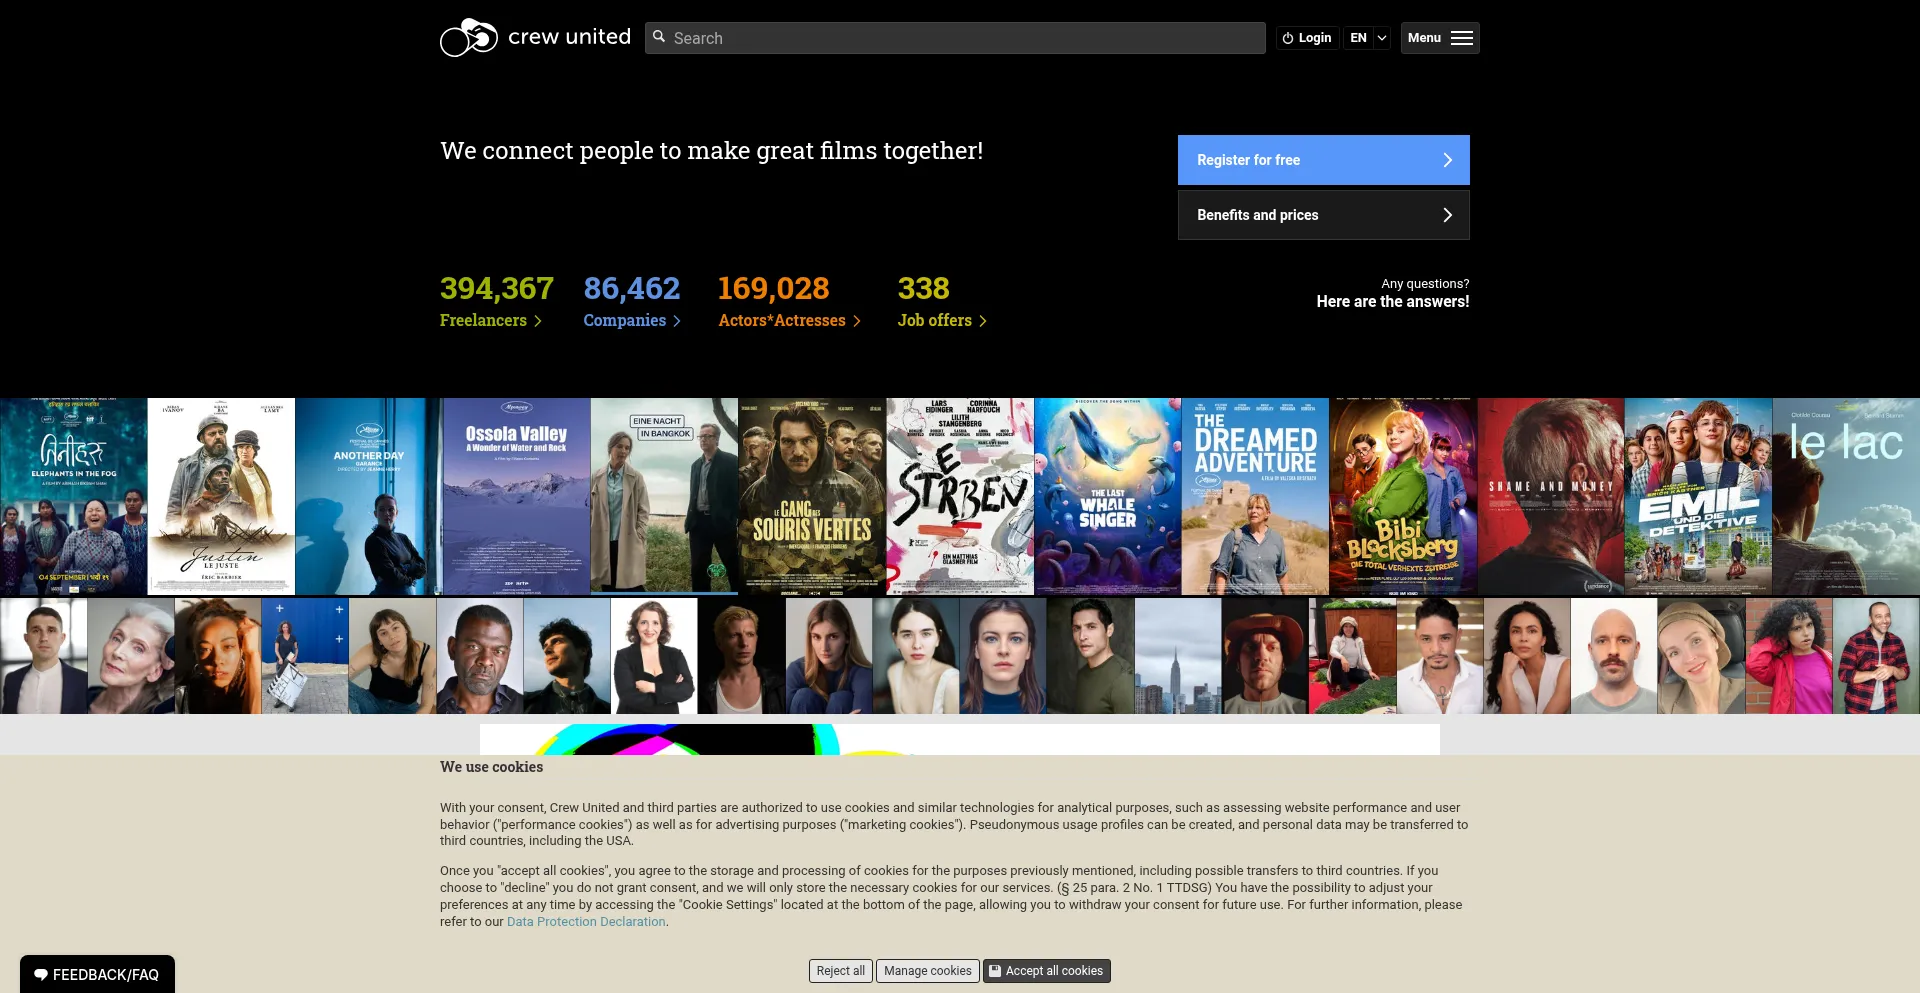
Task: Click the Here are the answers link
Action: (1393, 301)
